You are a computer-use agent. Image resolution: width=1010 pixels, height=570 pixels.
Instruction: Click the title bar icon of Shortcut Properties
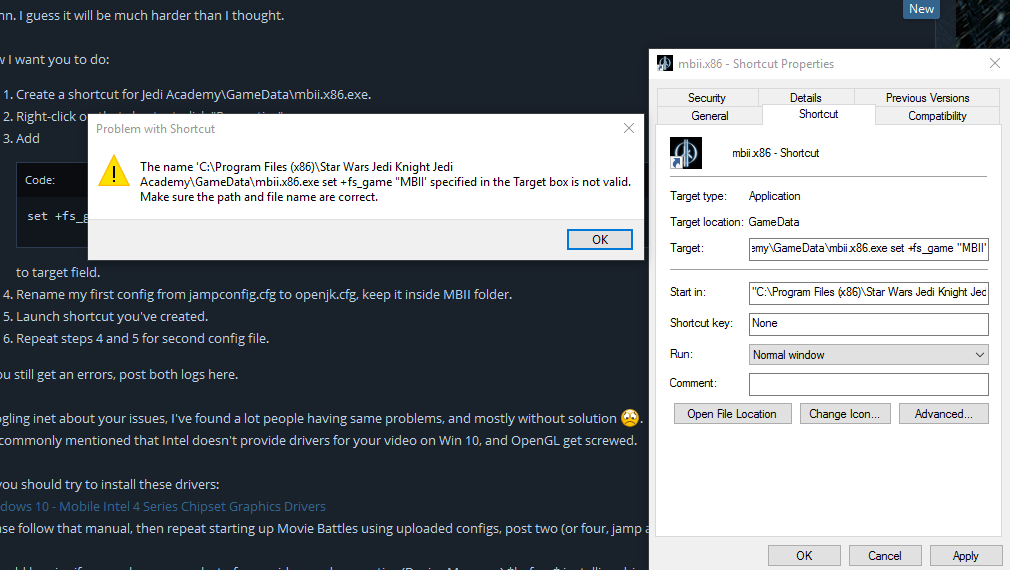(665, 64)
